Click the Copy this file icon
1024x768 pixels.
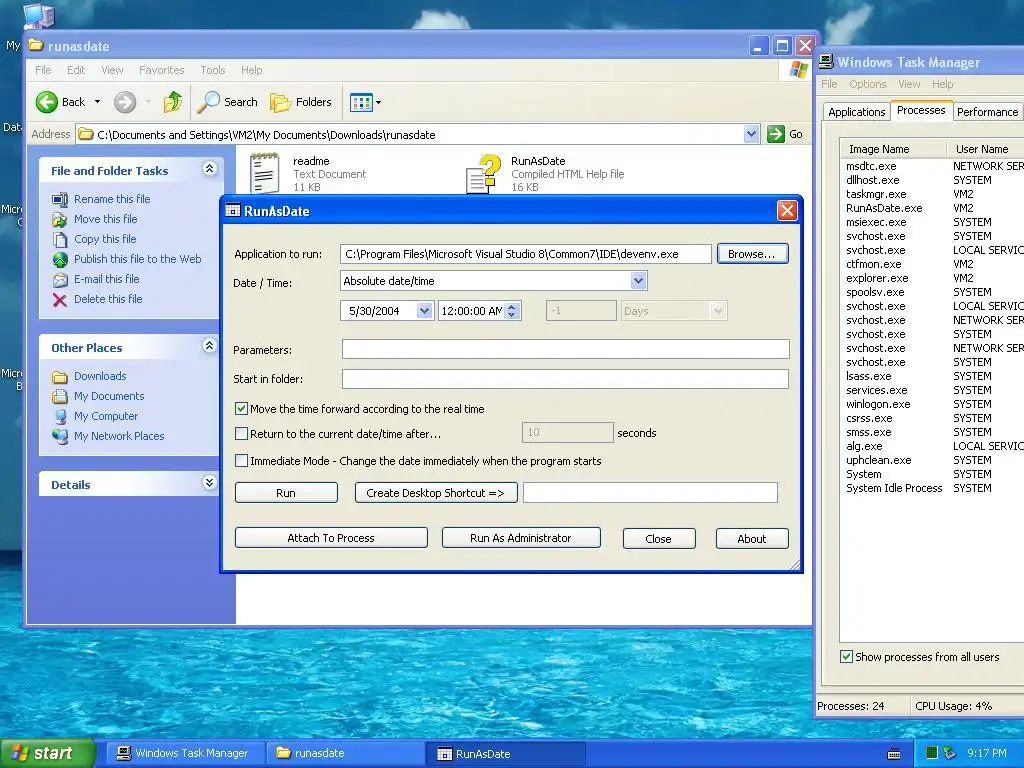(59, 239)
